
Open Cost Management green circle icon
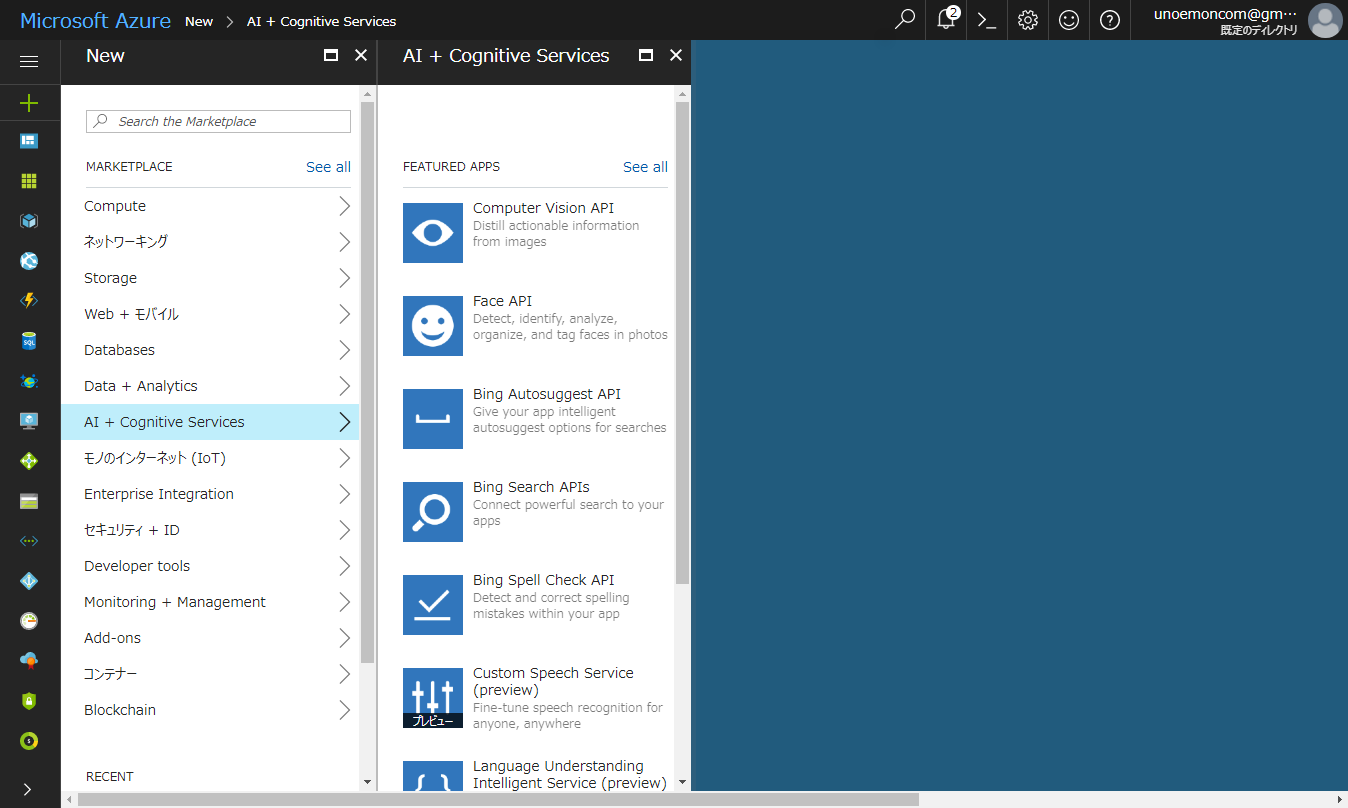pyautogui.click(x=29, y=741)
